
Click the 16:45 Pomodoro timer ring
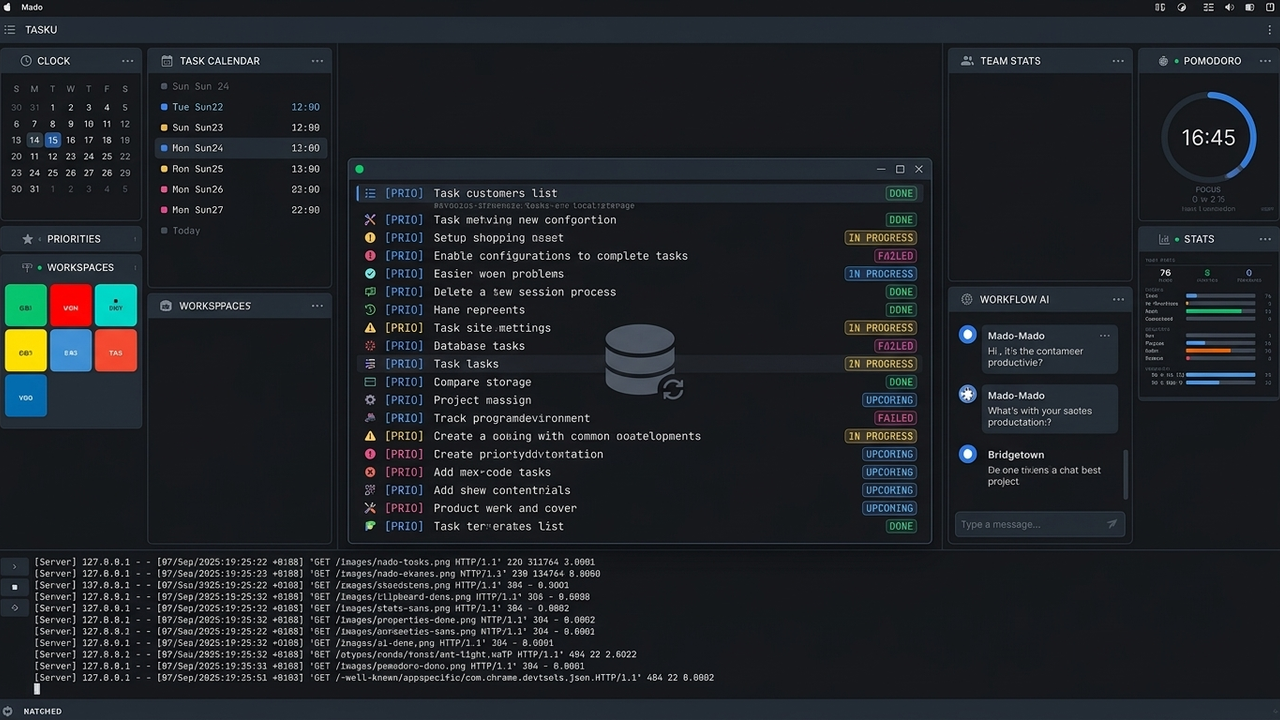click(x=1209, y=138)
